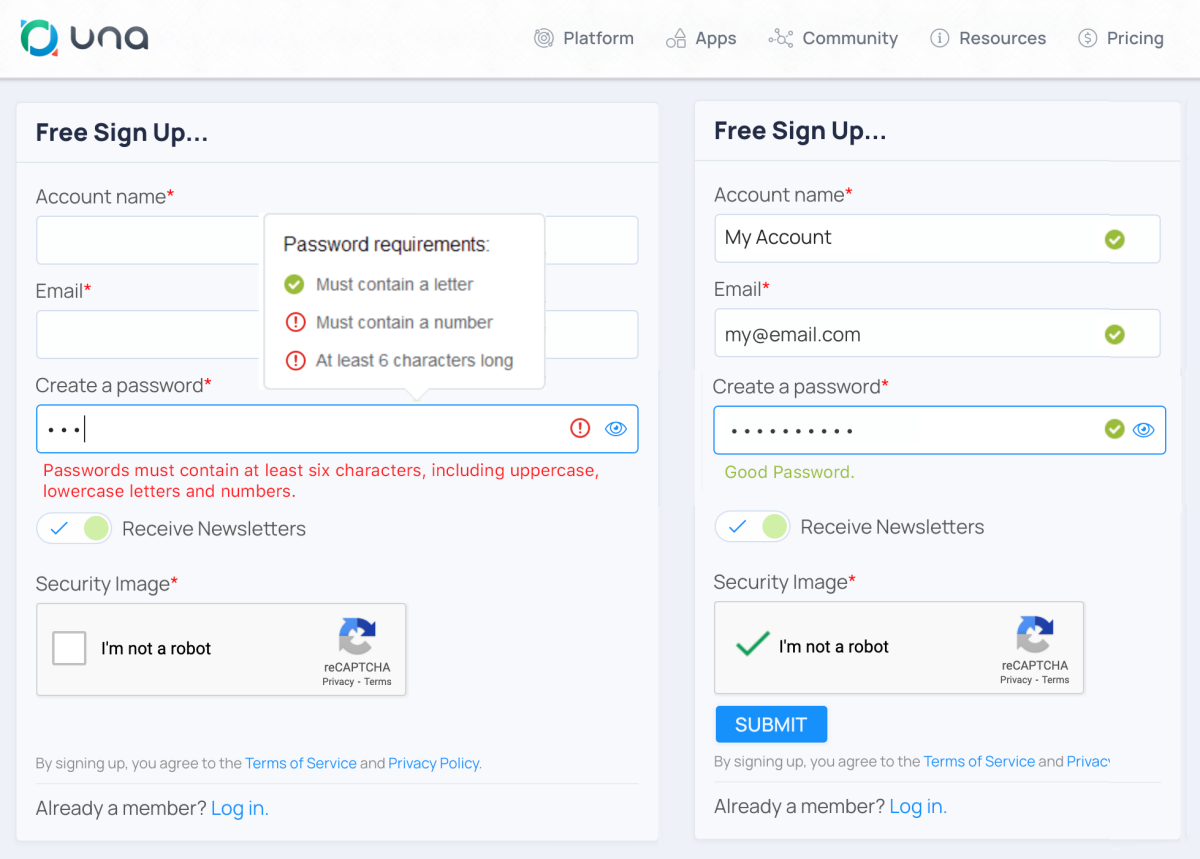Image resolution: width=1200 pixels, height=859 pixels.
Task: Open Terms of Service link in left form
Action: 301,763
